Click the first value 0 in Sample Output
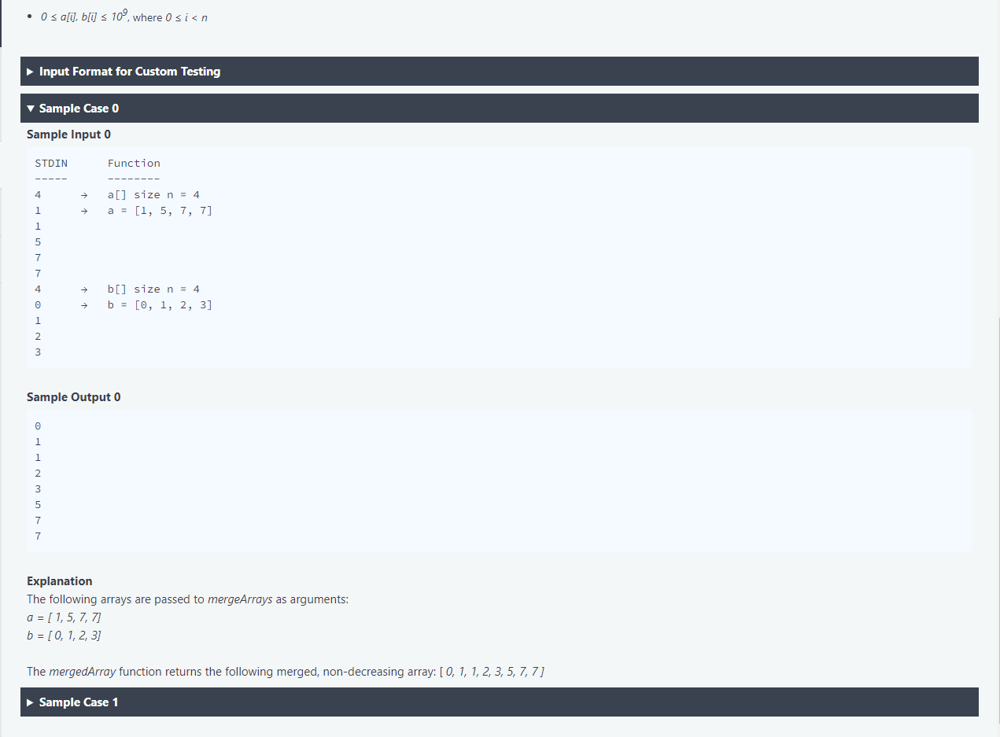This screenshot has height=737, width=1000. pos(37,426)
